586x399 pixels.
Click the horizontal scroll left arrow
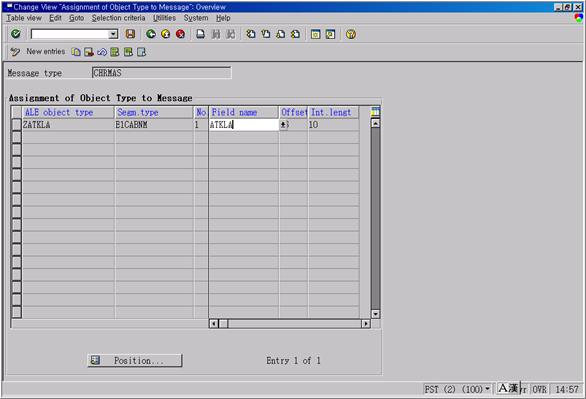pos(213,324)
